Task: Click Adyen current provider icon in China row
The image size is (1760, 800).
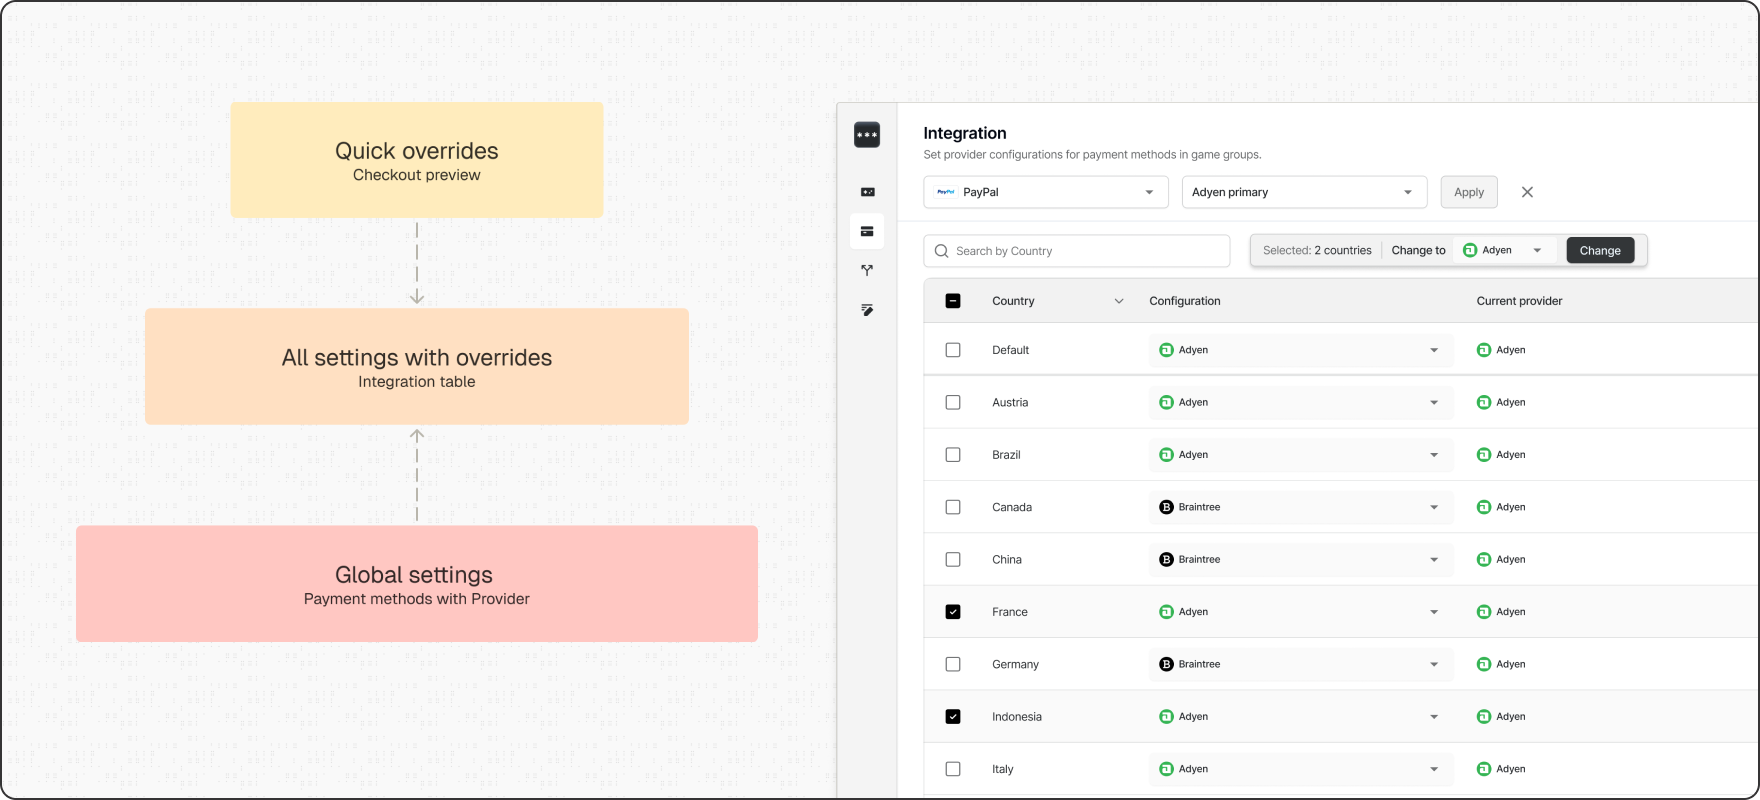Action: point(1484,560)
